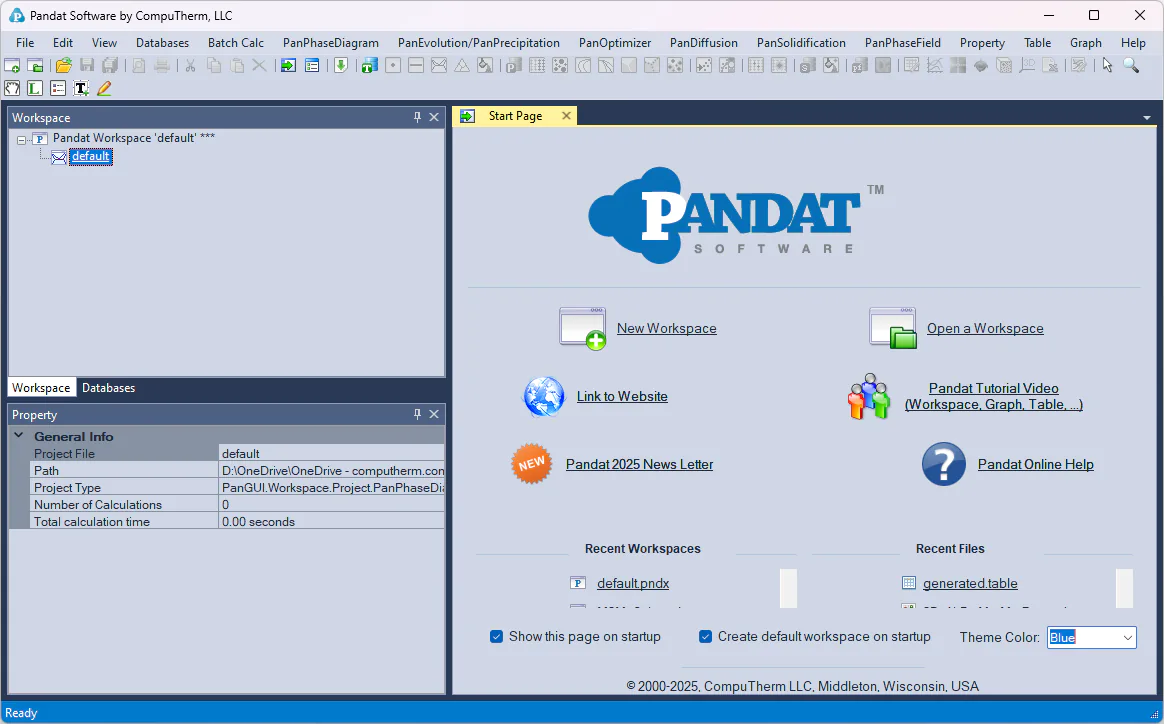The height and width of the screenshot is (724, 1164).
Task: Click the magnifying glass zoom tool
Action: [1131, 65]
